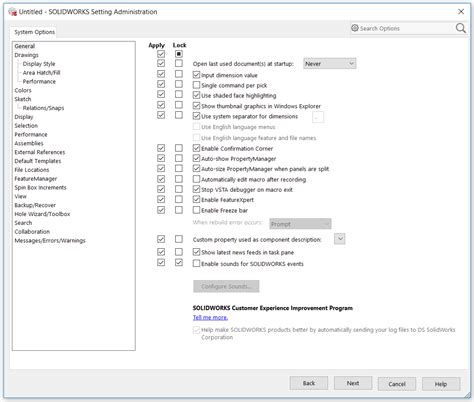Toggle Stop VSTA debugger on macro exit
This screenshot has height=402, width=474.
click(196, 189)
